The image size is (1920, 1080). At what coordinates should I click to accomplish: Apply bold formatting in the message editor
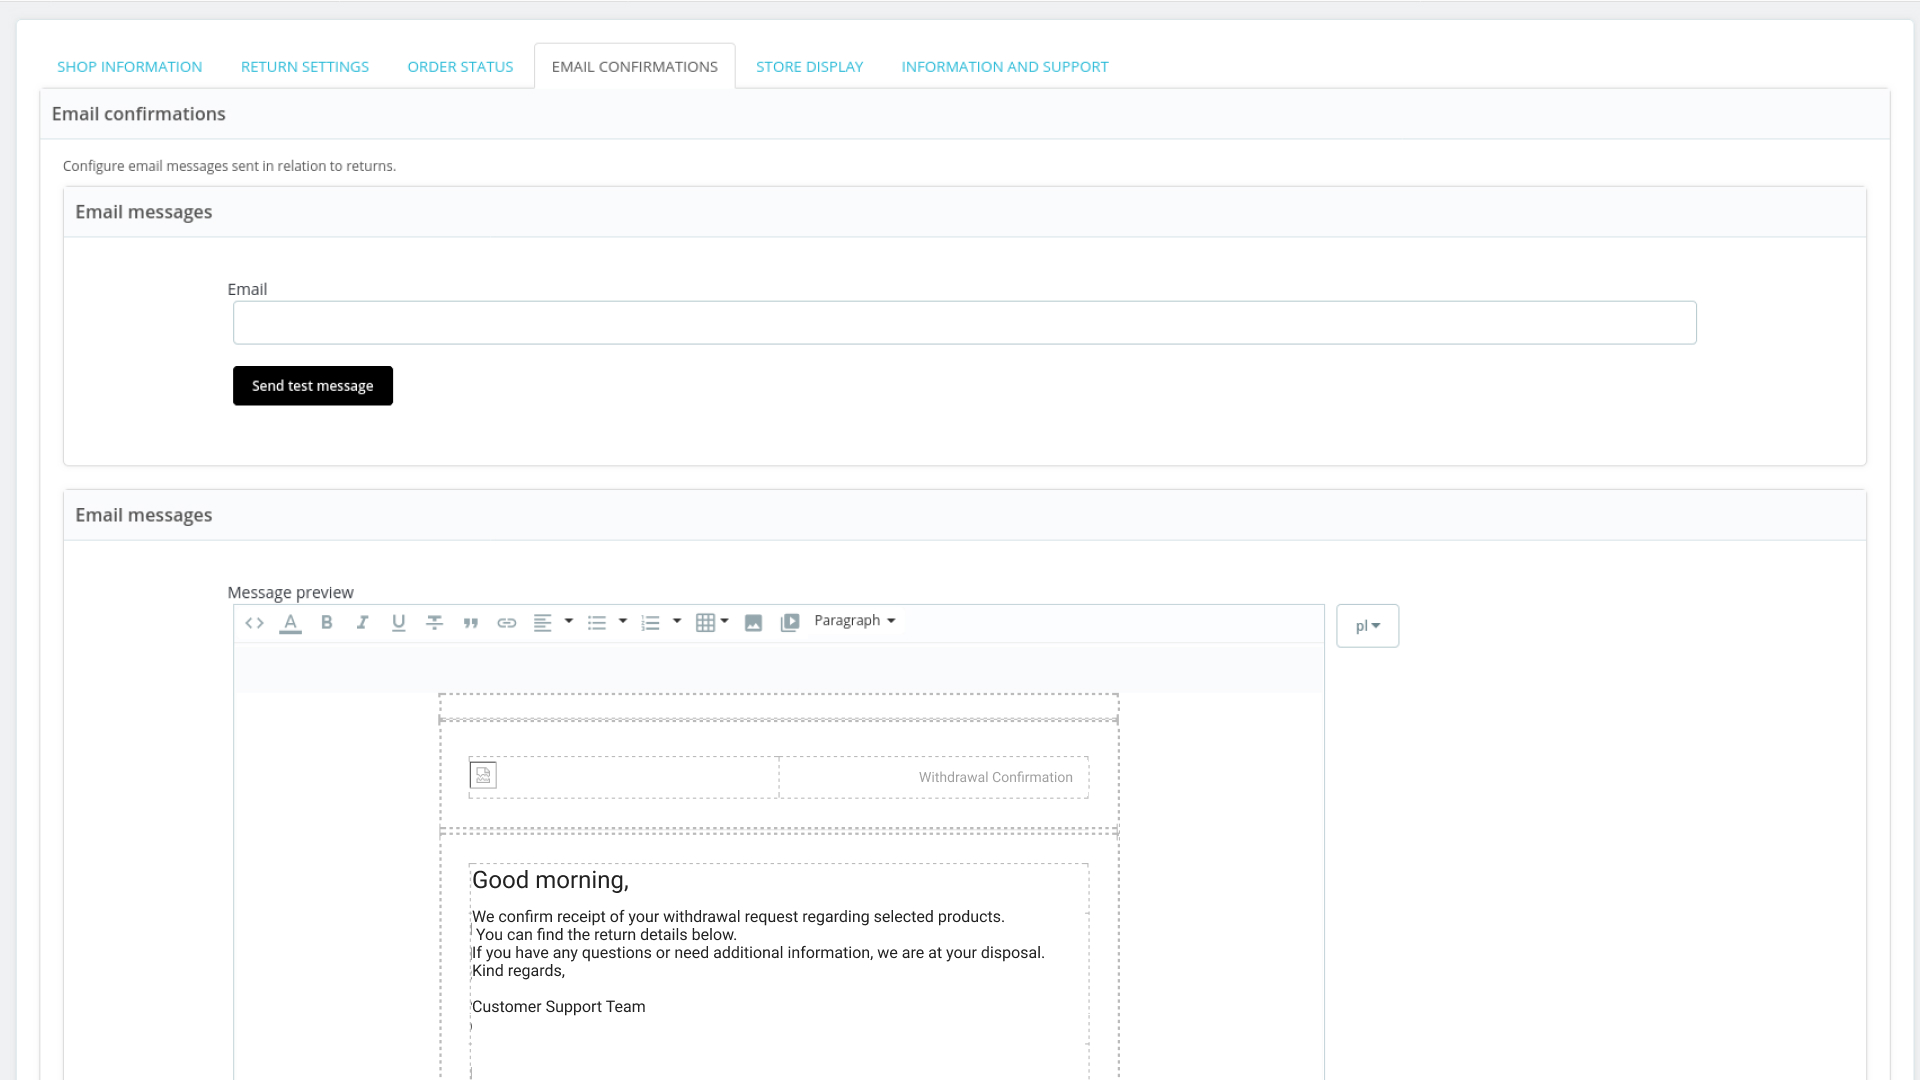326,622
